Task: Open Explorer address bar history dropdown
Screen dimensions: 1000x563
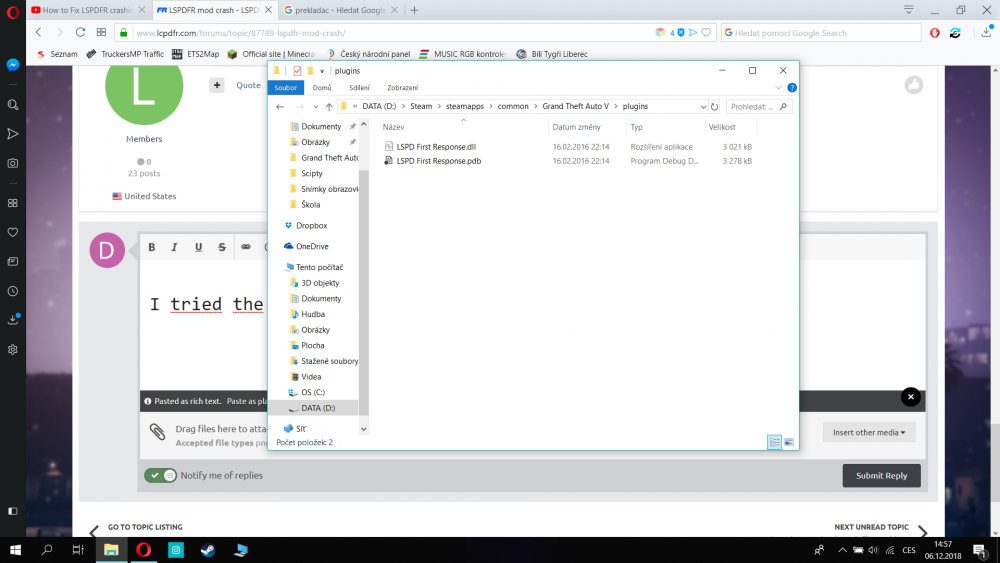Action: tap(703, 106)
